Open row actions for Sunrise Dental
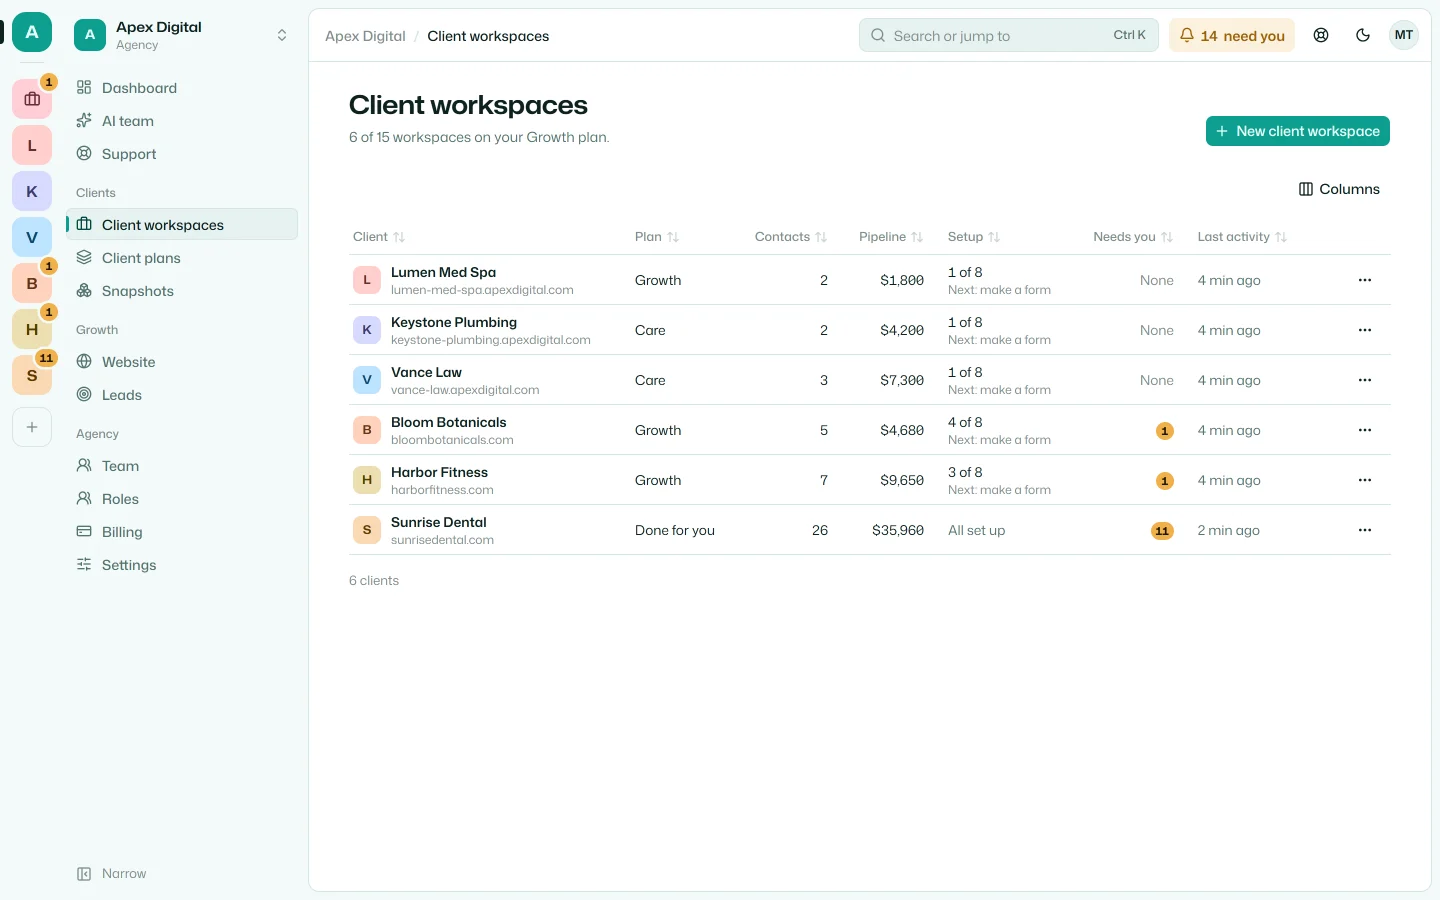Image resolution: width=1440 pixels, height=900 pixels. 1365,530
